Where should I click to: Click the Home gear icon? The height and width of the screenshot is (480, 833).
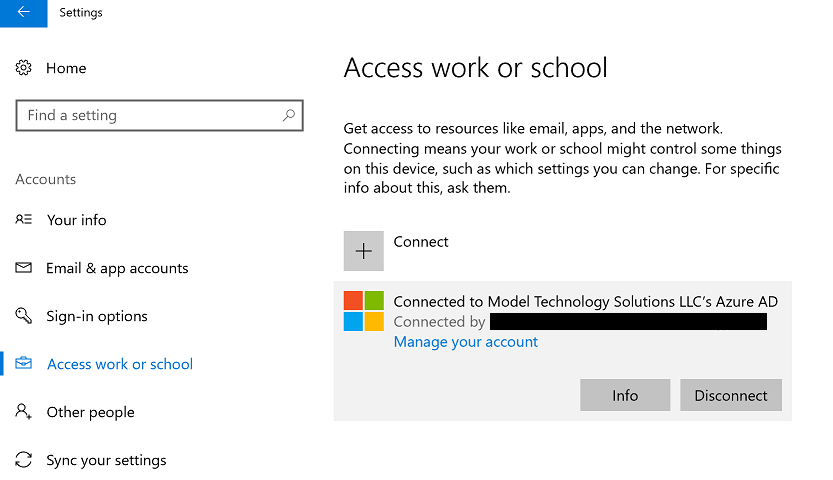point(23,68)
